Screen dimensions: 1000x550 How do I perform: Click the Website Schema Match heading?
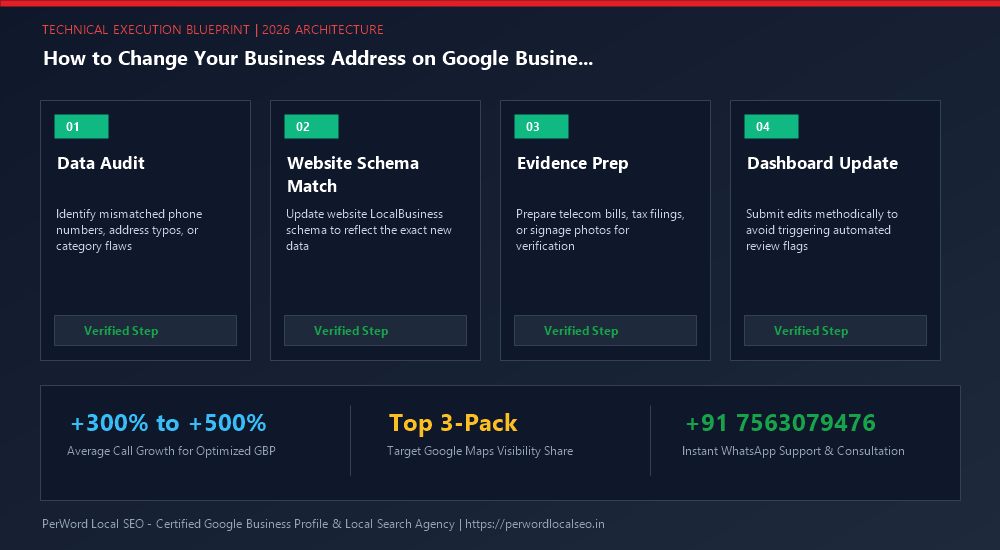[353, 174]
